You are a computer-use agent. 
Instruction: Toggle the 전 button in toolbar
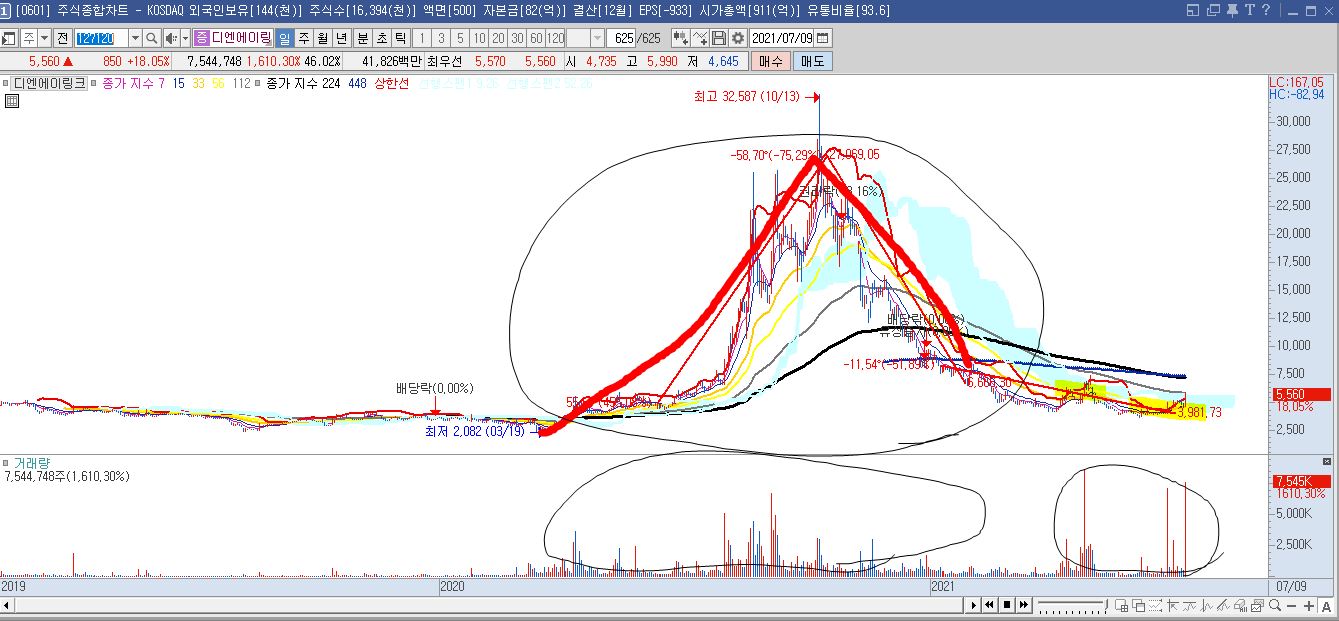pos(63,38)
